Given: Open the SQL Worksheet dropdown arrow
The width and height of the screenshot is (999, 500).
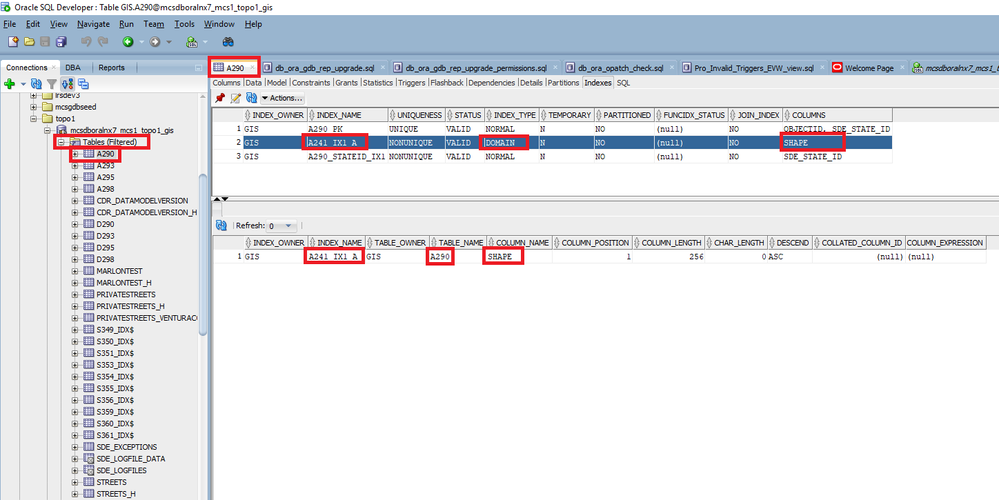Looking at the screenshot, I should click(x=205, y=42).
